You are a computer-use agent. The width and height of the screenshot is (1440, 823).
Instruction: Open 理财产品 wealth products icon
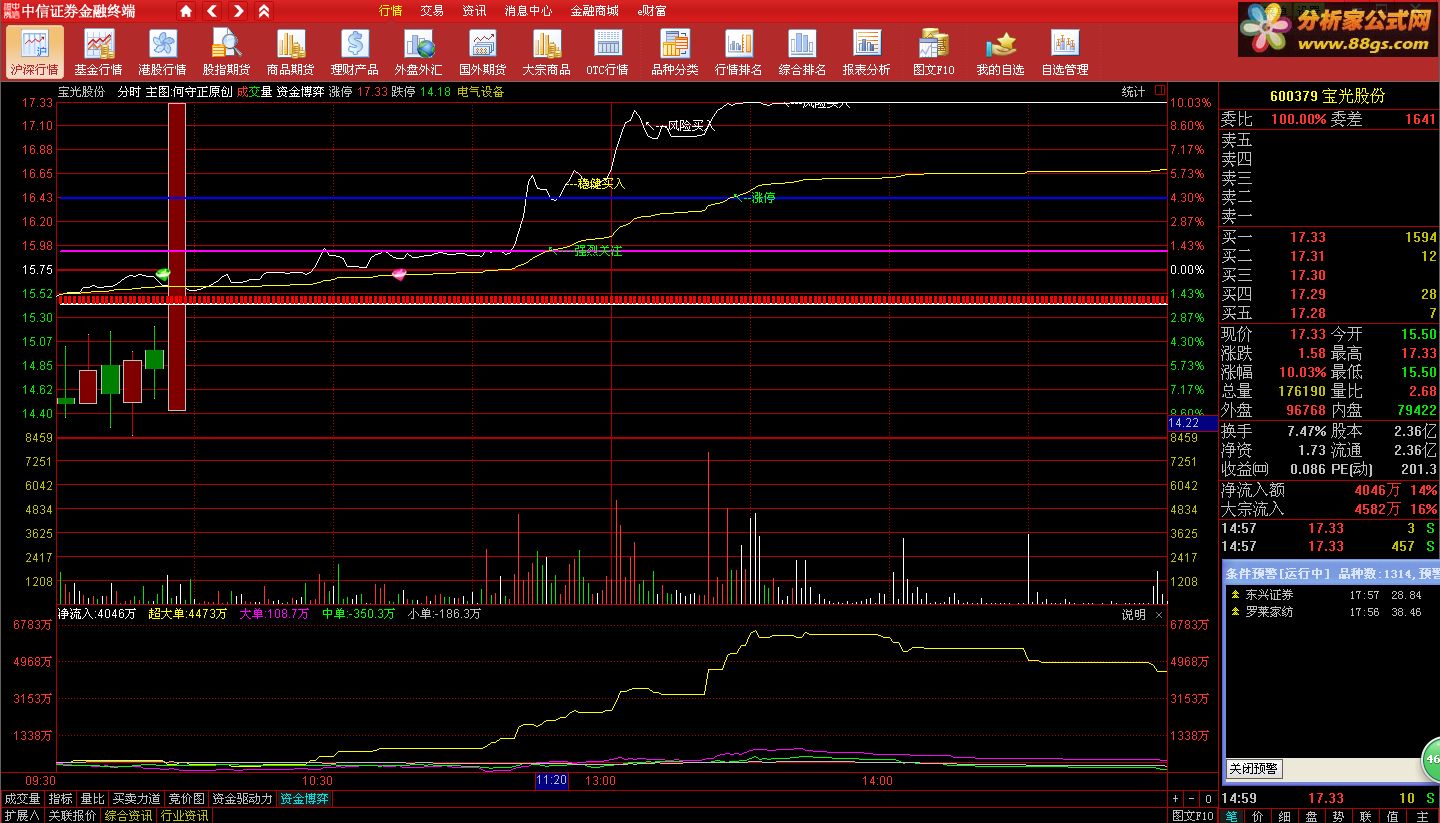tap(354, 51)
